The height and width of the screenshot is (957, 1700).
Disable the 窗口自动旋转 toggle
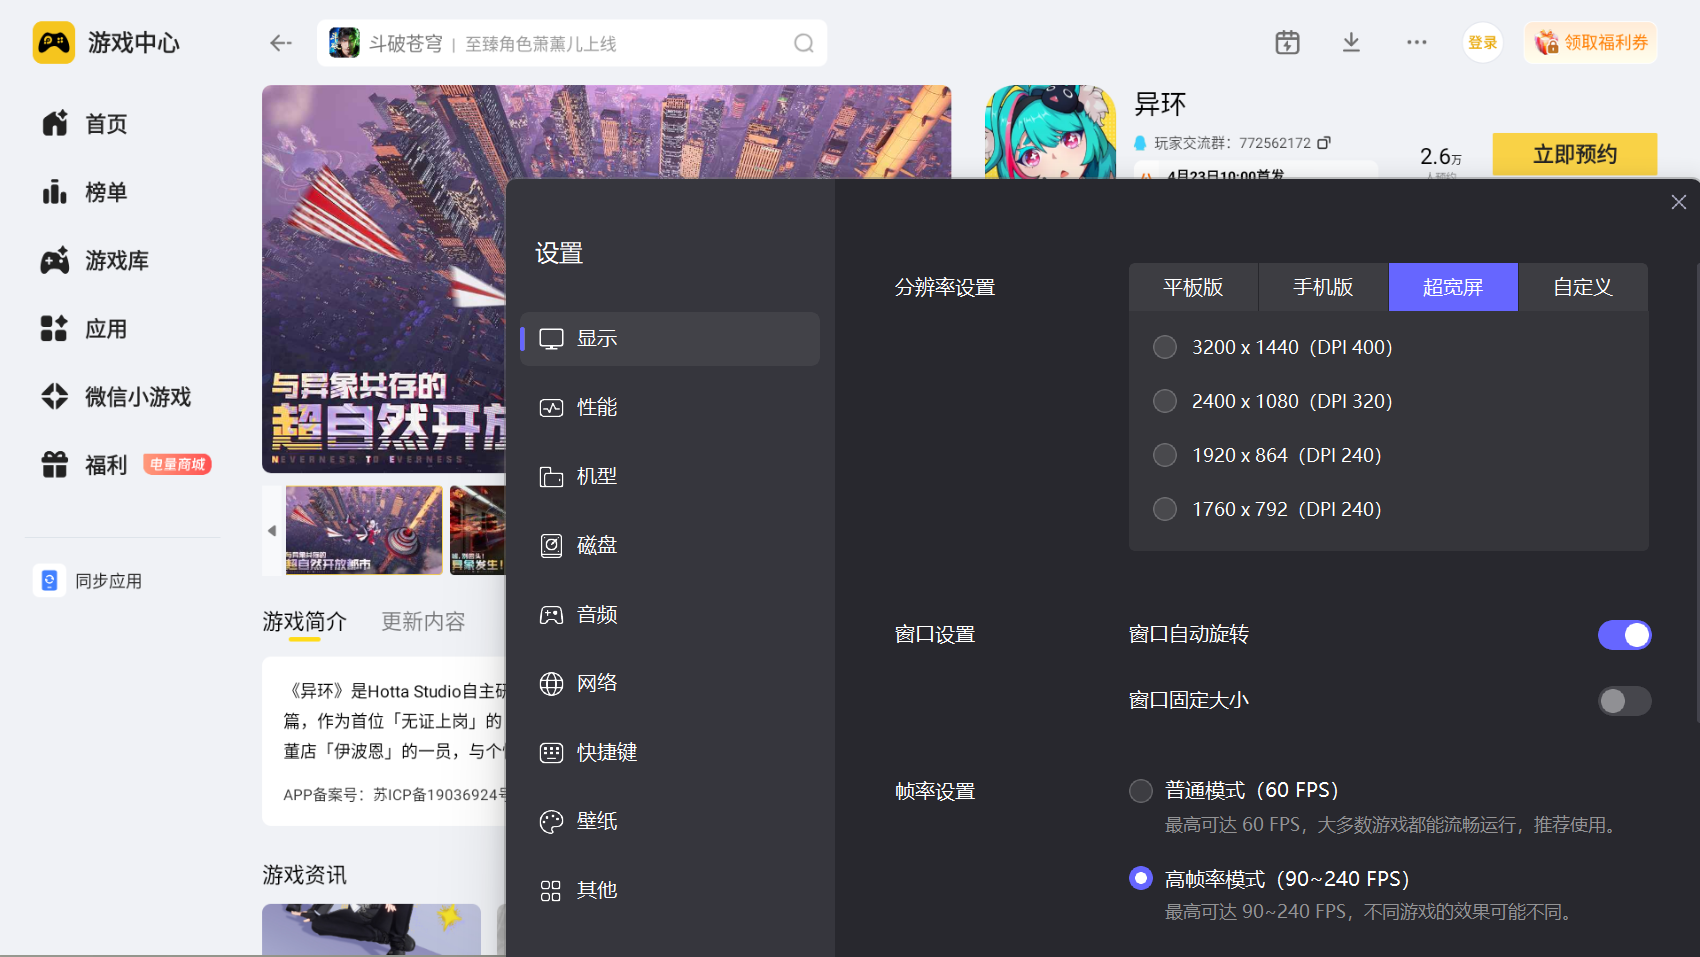[x=1624, y=635]
